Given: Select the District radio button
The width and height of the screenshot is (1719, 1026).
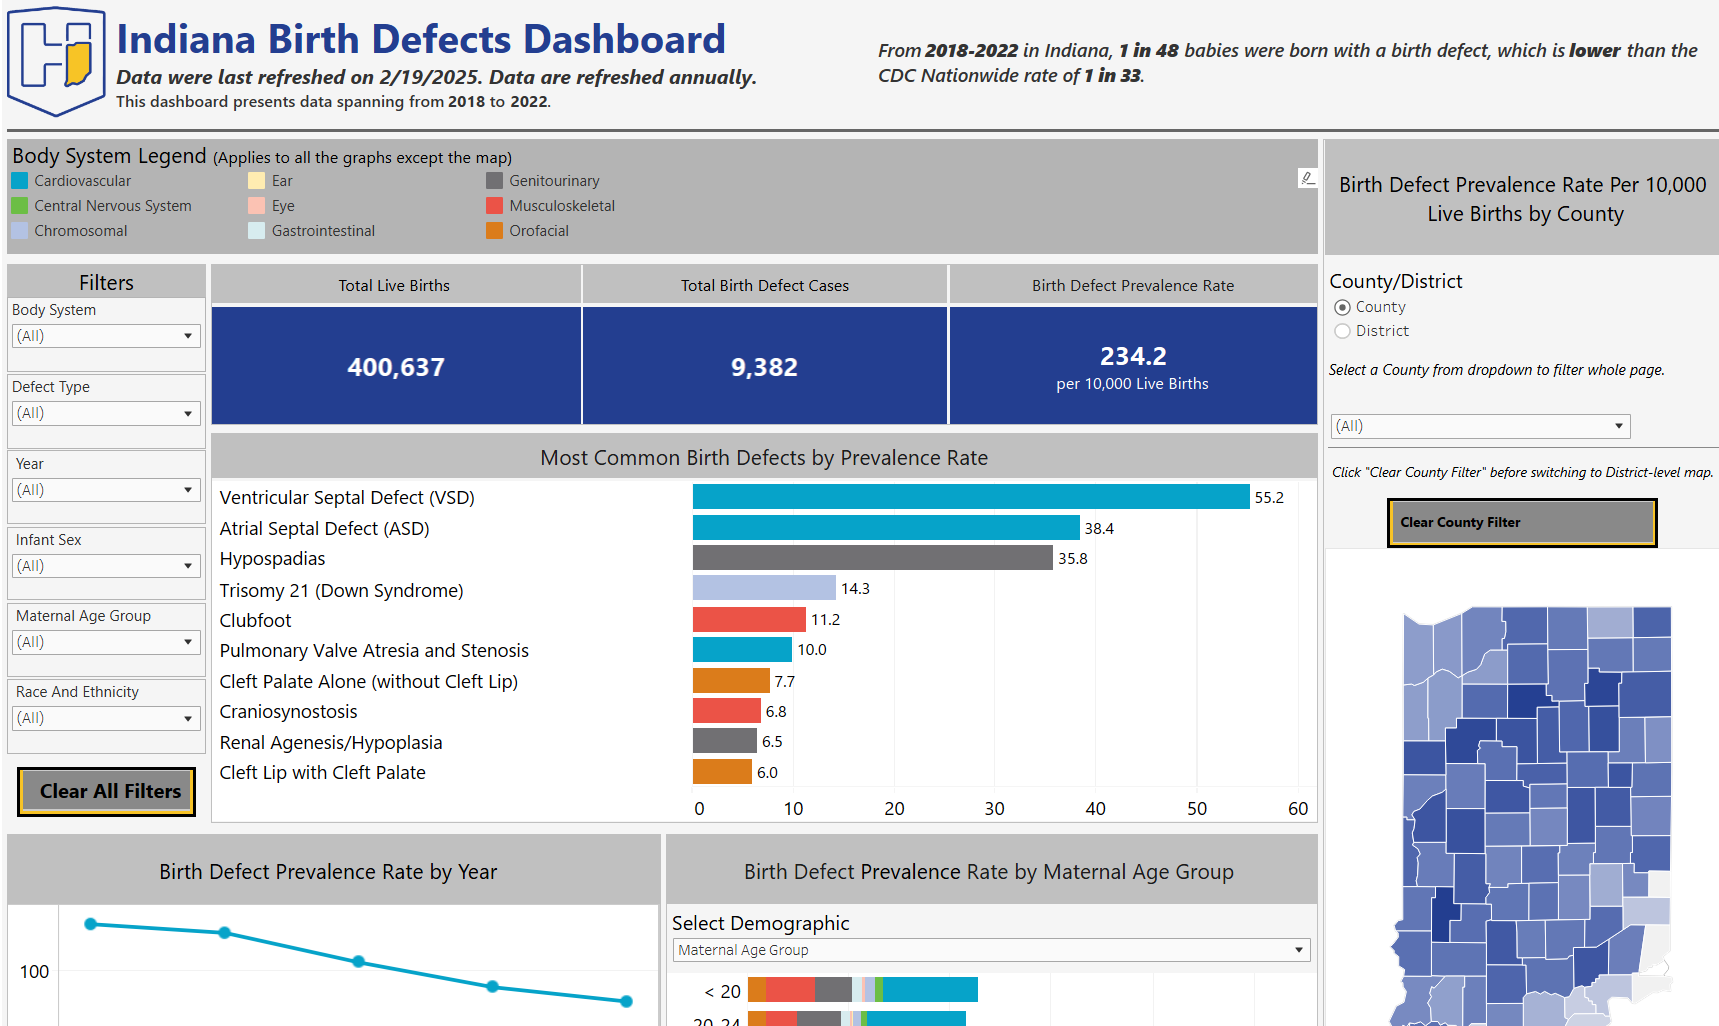Looking at the screenshot, I should pyautogui.click(x=1342, y=331).
